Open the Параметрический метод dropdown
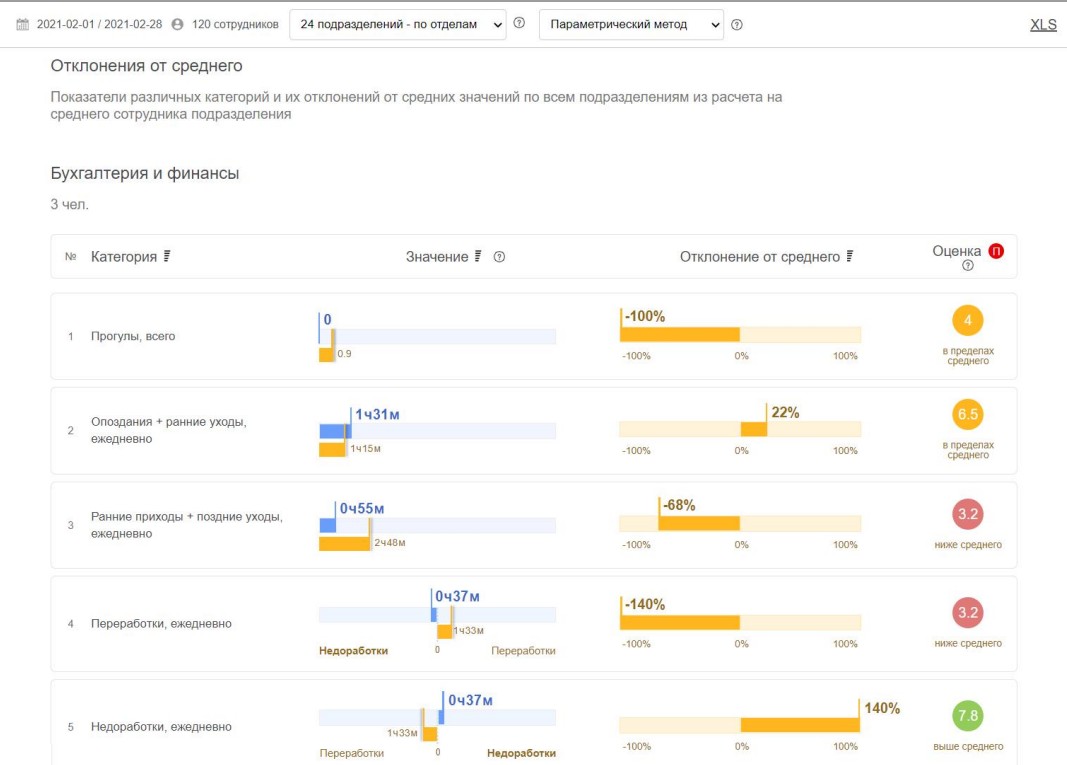 [630, 25]
